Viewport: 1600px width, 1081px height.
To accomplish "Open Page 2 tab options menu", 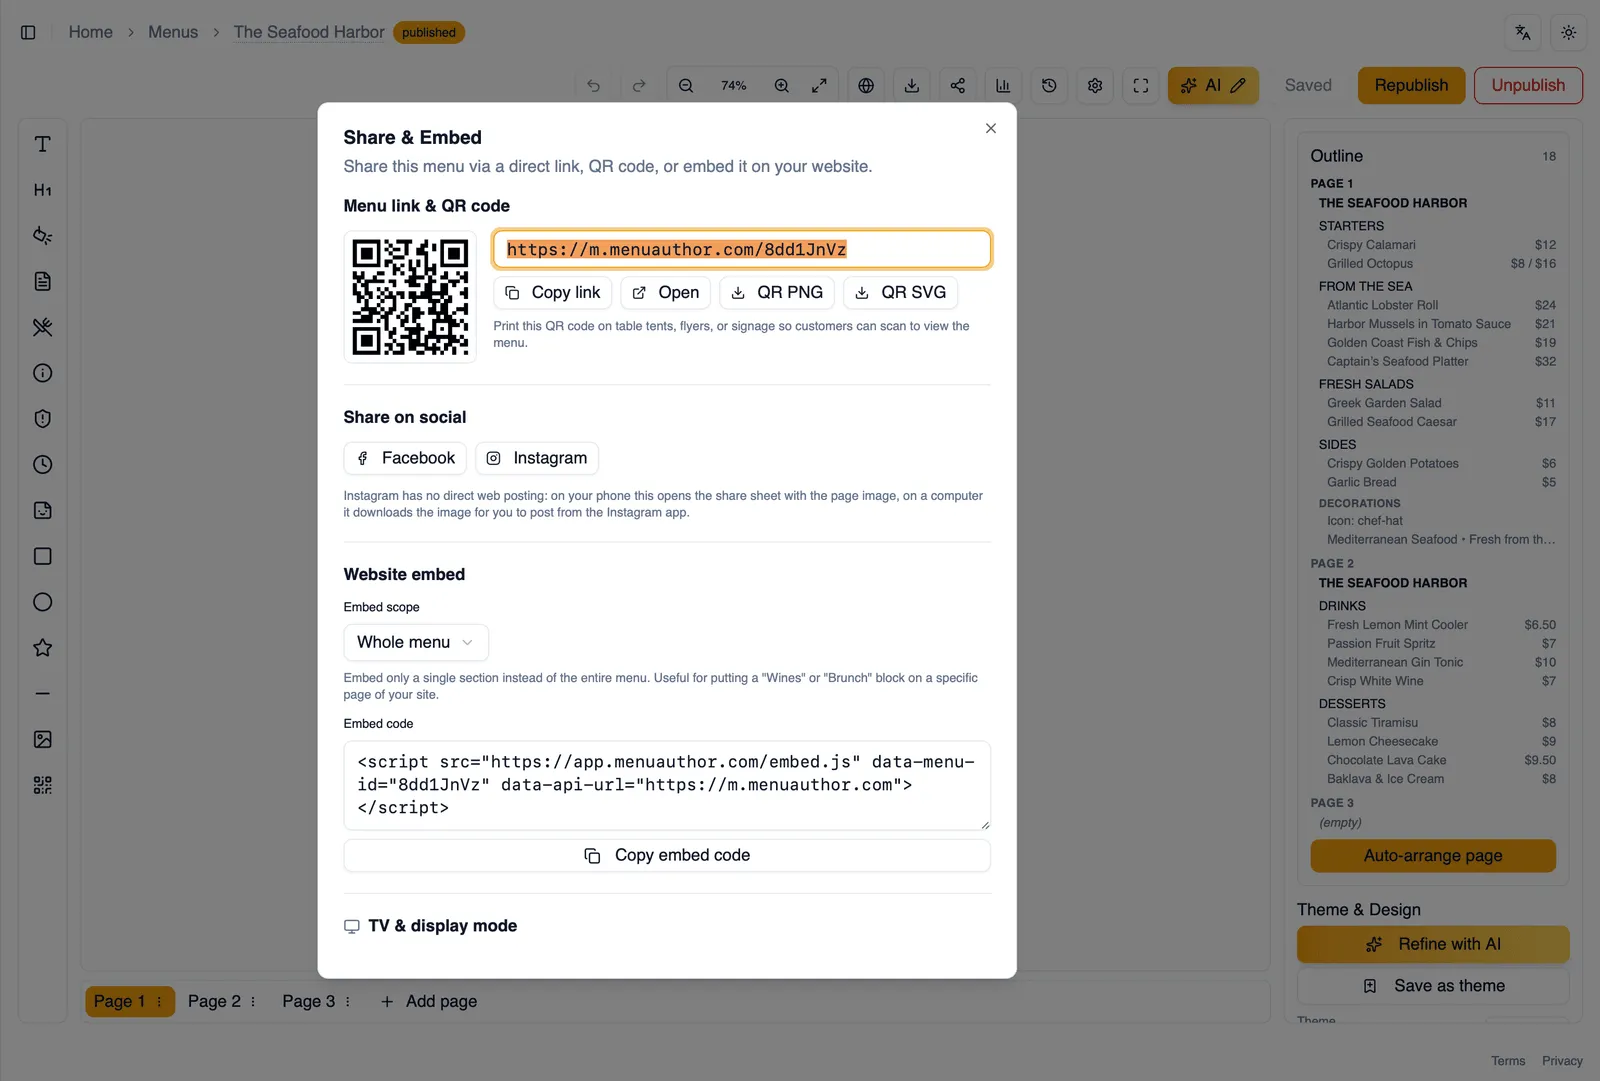I will coord(253,1001).
